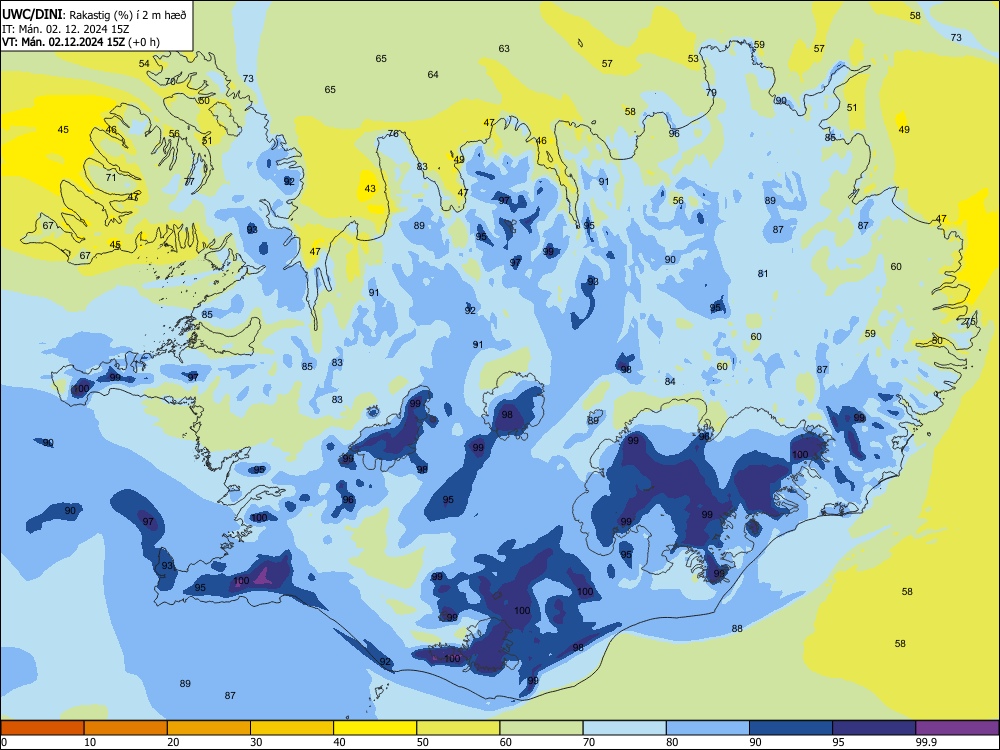Click the dark orange 0–10 legend swatch

(42, 728)
